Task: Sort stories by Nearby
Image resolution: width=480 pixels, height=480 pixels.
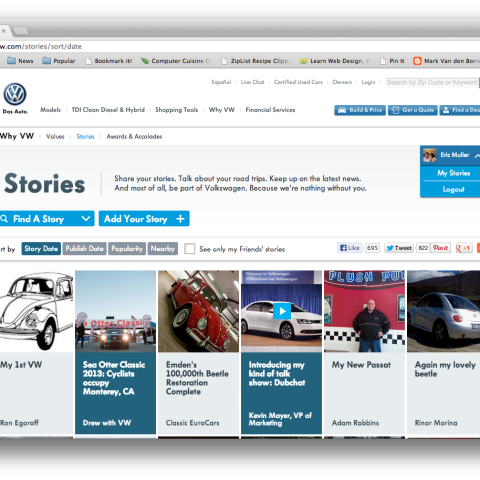Action: [163, 249]
